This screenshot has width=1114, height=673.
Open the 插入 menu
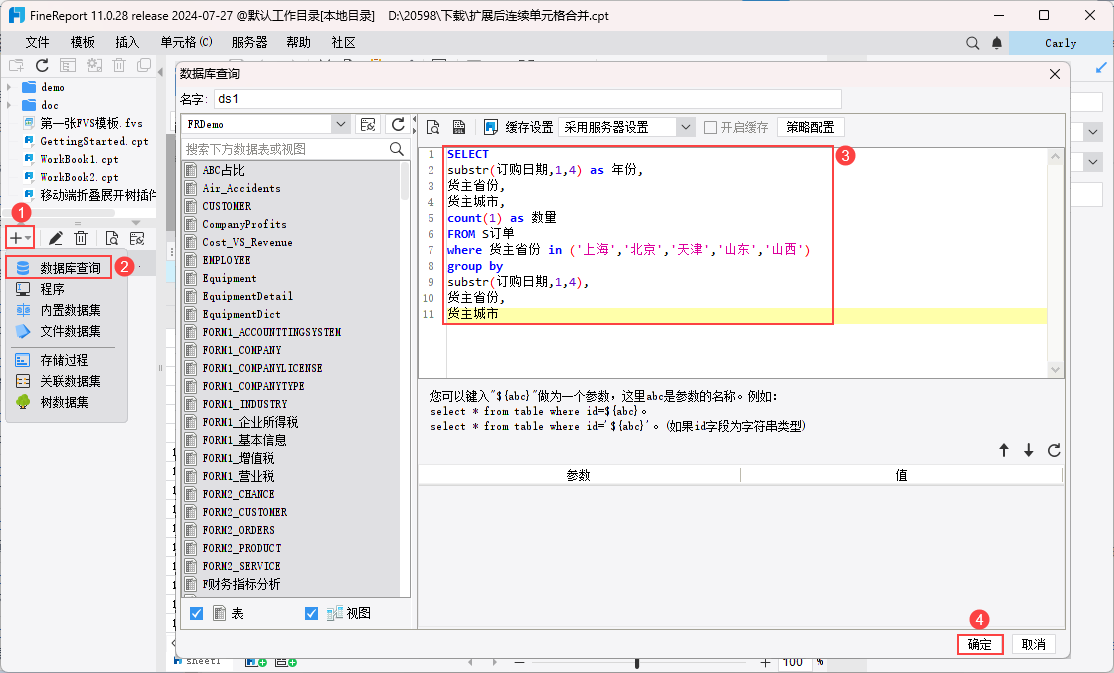(x=127, y=43)
